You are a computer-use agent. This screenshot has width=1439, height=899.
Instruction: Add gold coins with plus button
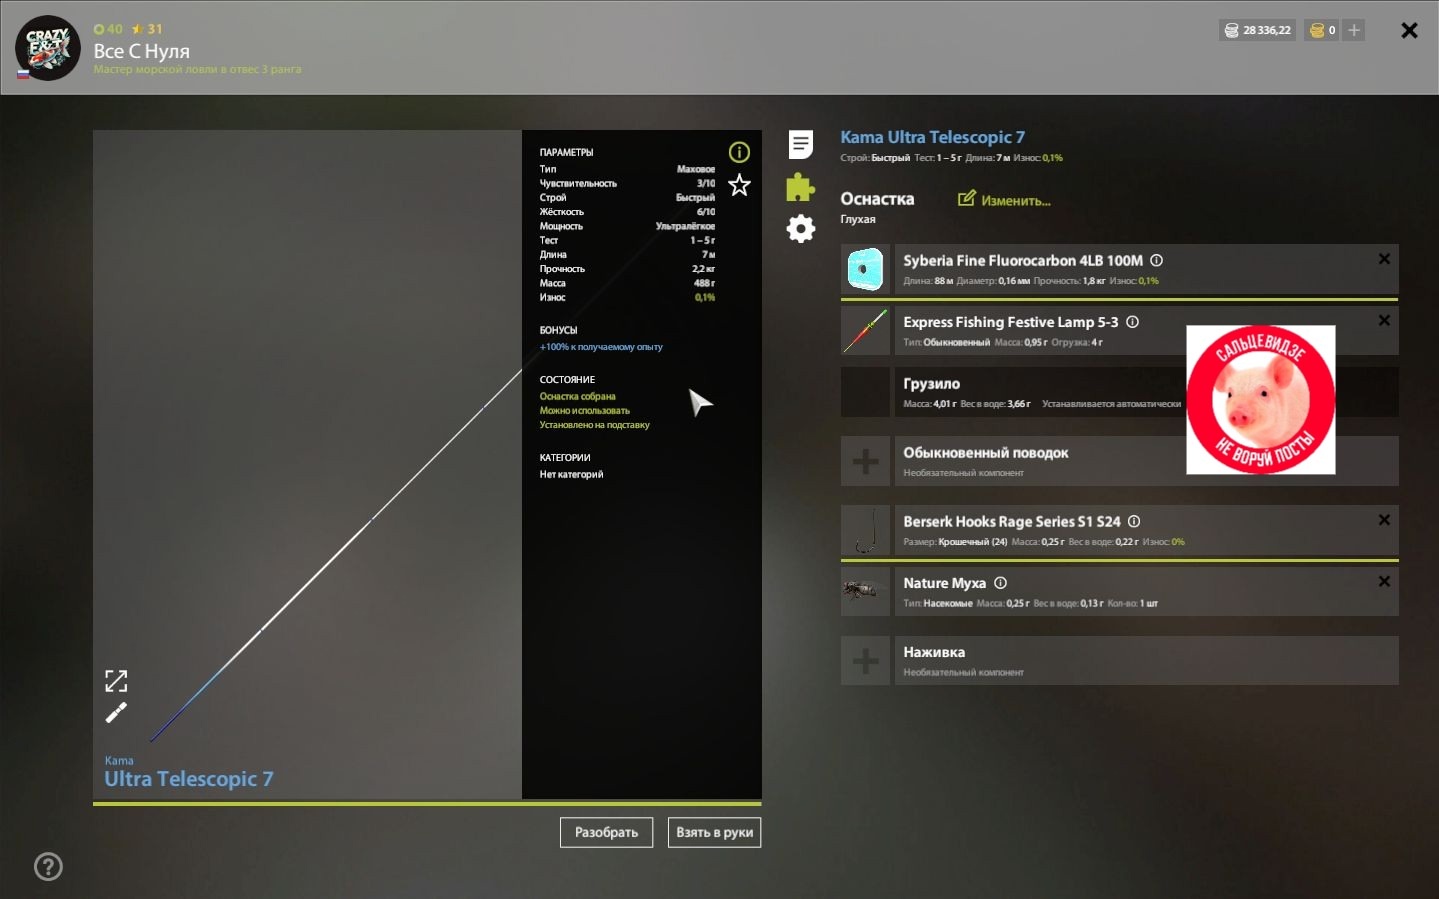tap(1354, 30)
